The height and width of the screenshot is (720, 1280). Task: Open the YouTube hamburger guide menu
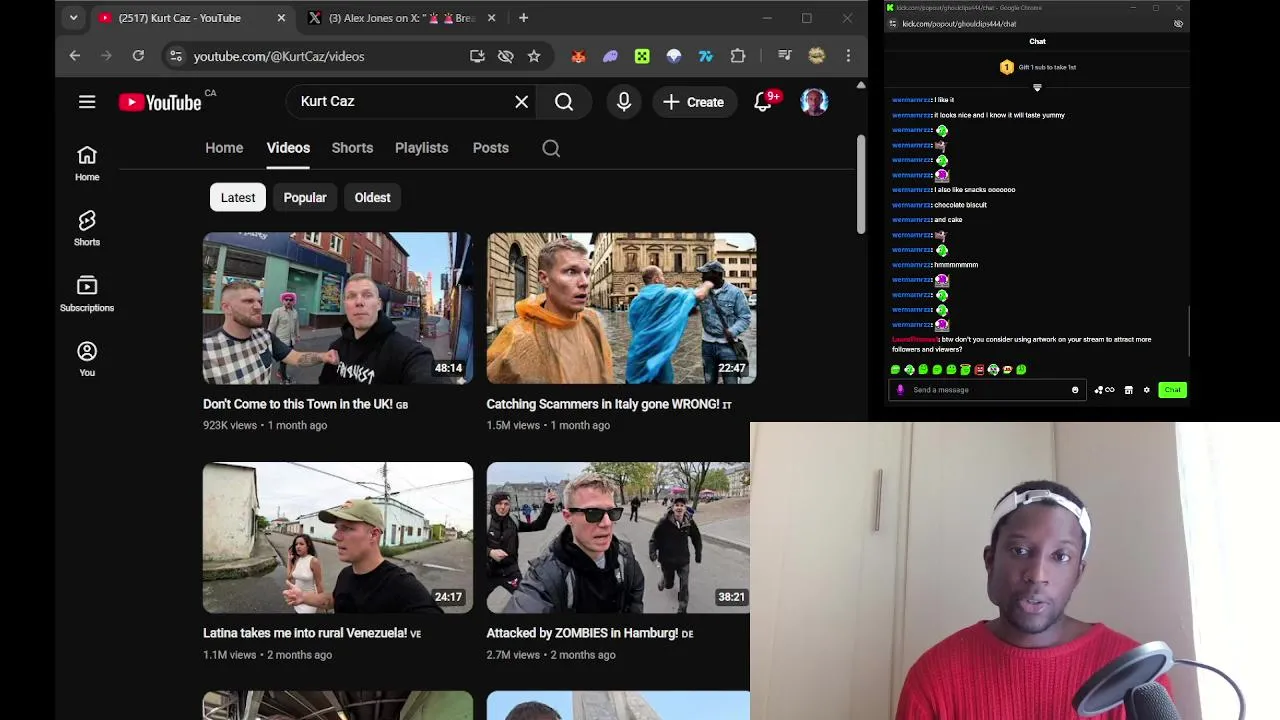tap(87, 102)
